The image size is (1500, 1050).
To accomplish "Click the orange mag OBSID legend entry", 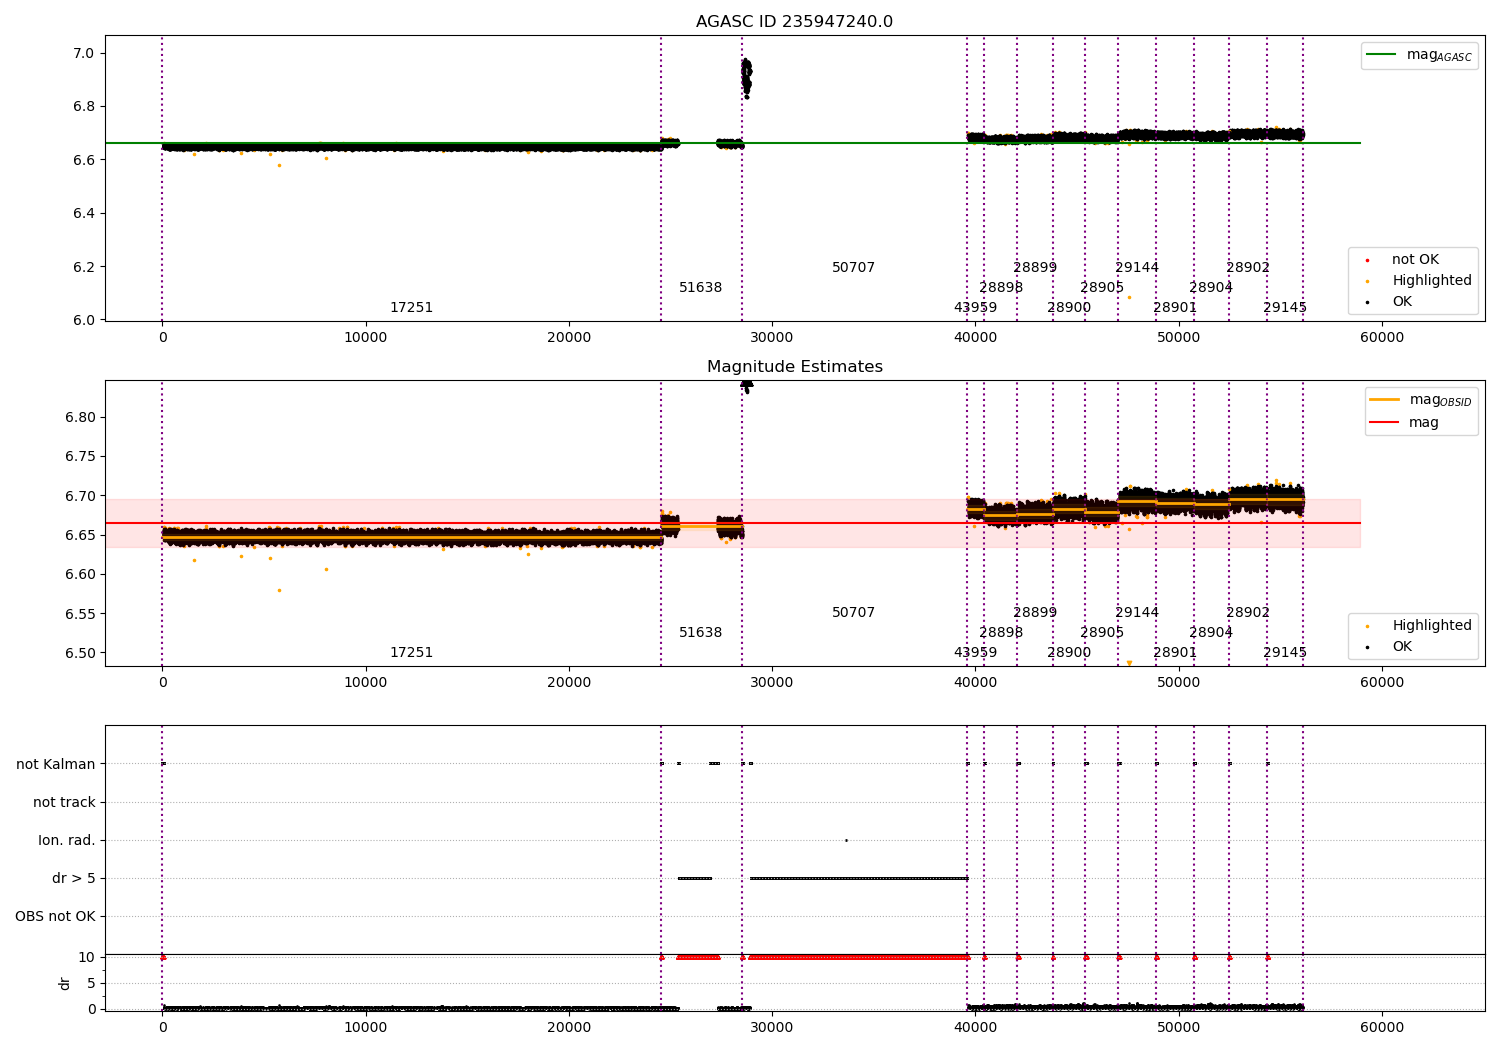I will 1419,400.
